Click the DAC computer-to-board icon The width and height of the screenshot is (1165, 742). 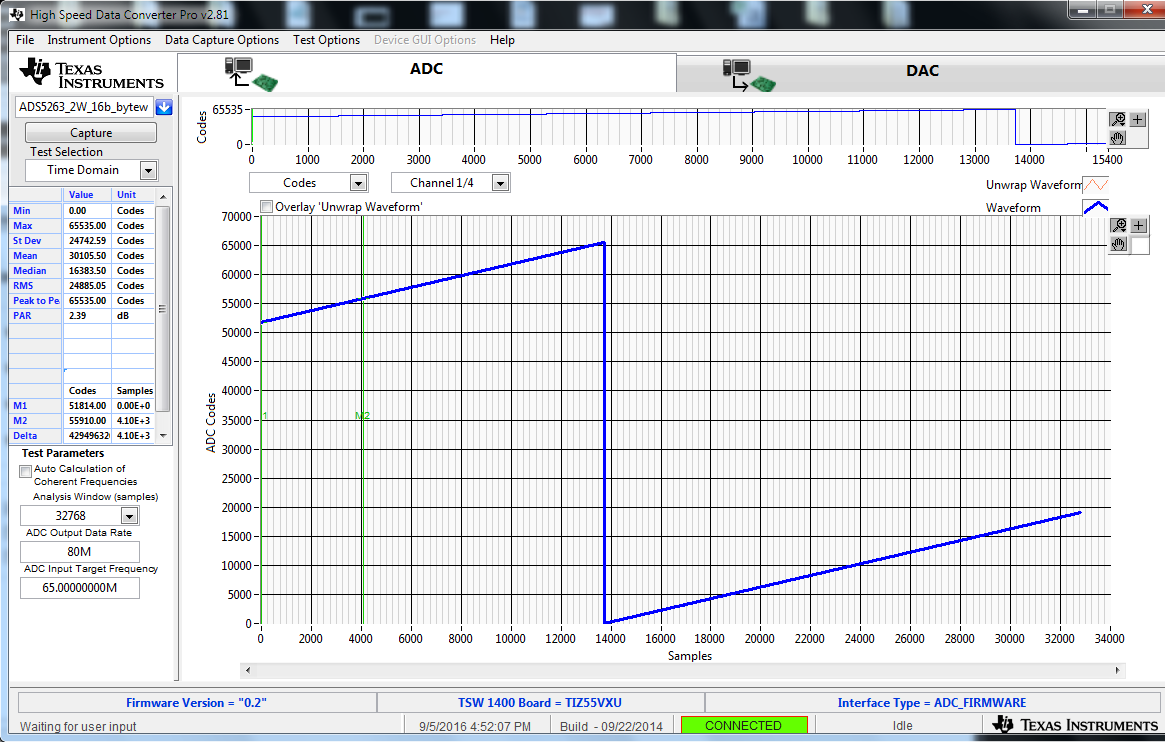tap(749, 75)
